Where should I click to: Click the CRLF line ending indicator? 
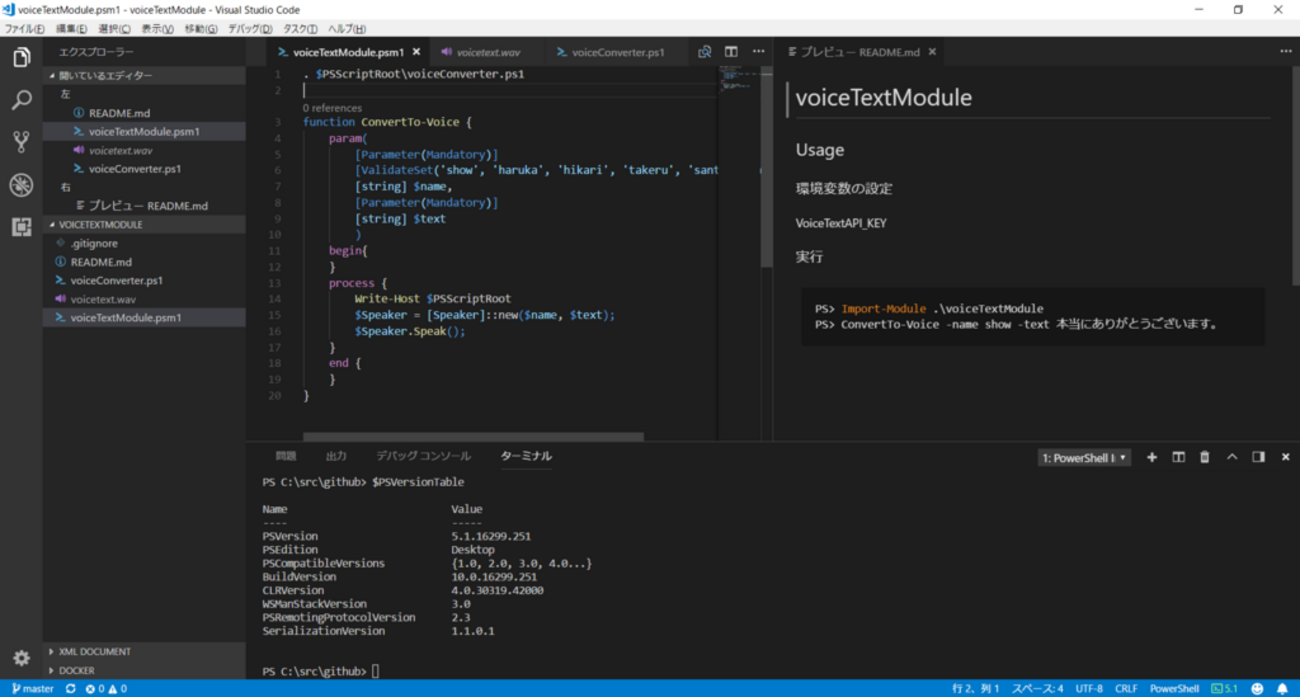[x=1126, y=688]
